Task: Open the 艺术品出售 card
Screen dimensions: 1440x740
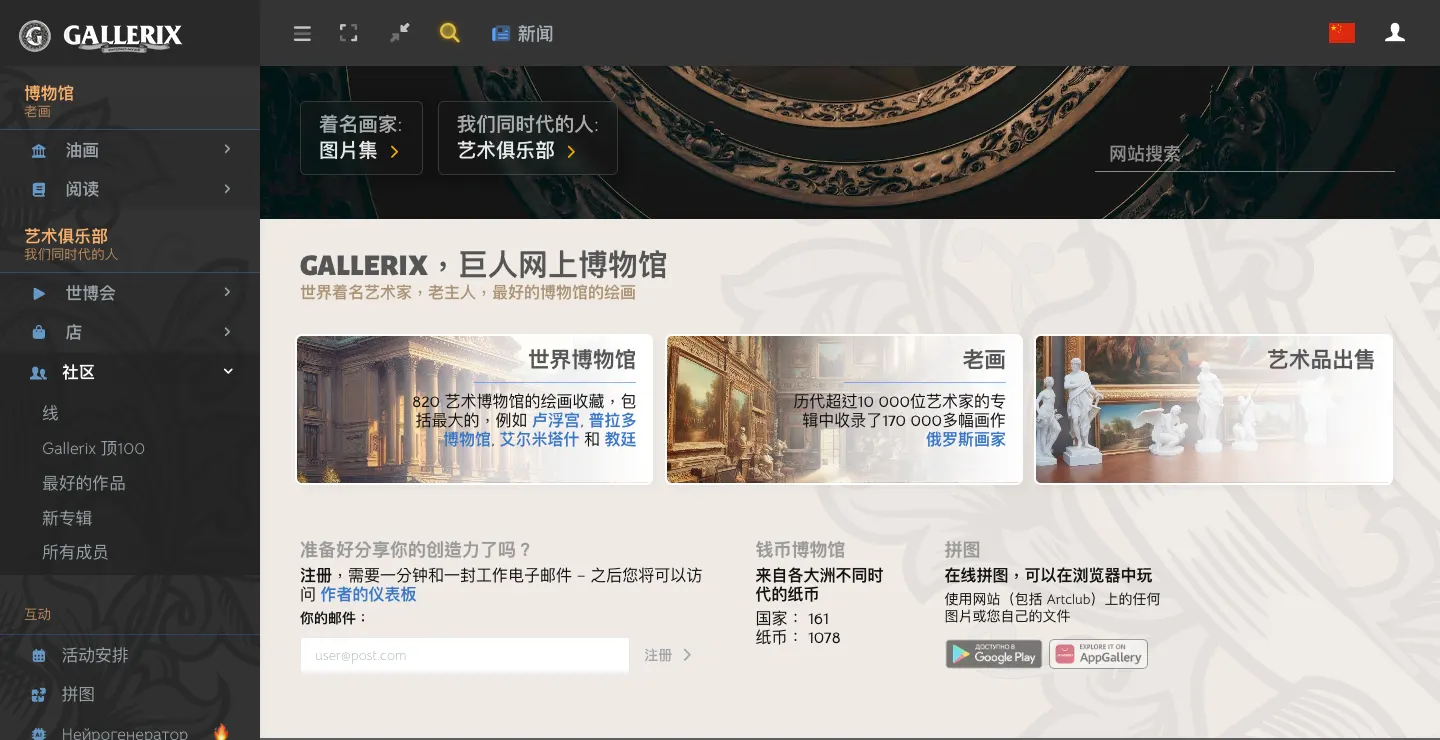Action: tap(1214, 409)
